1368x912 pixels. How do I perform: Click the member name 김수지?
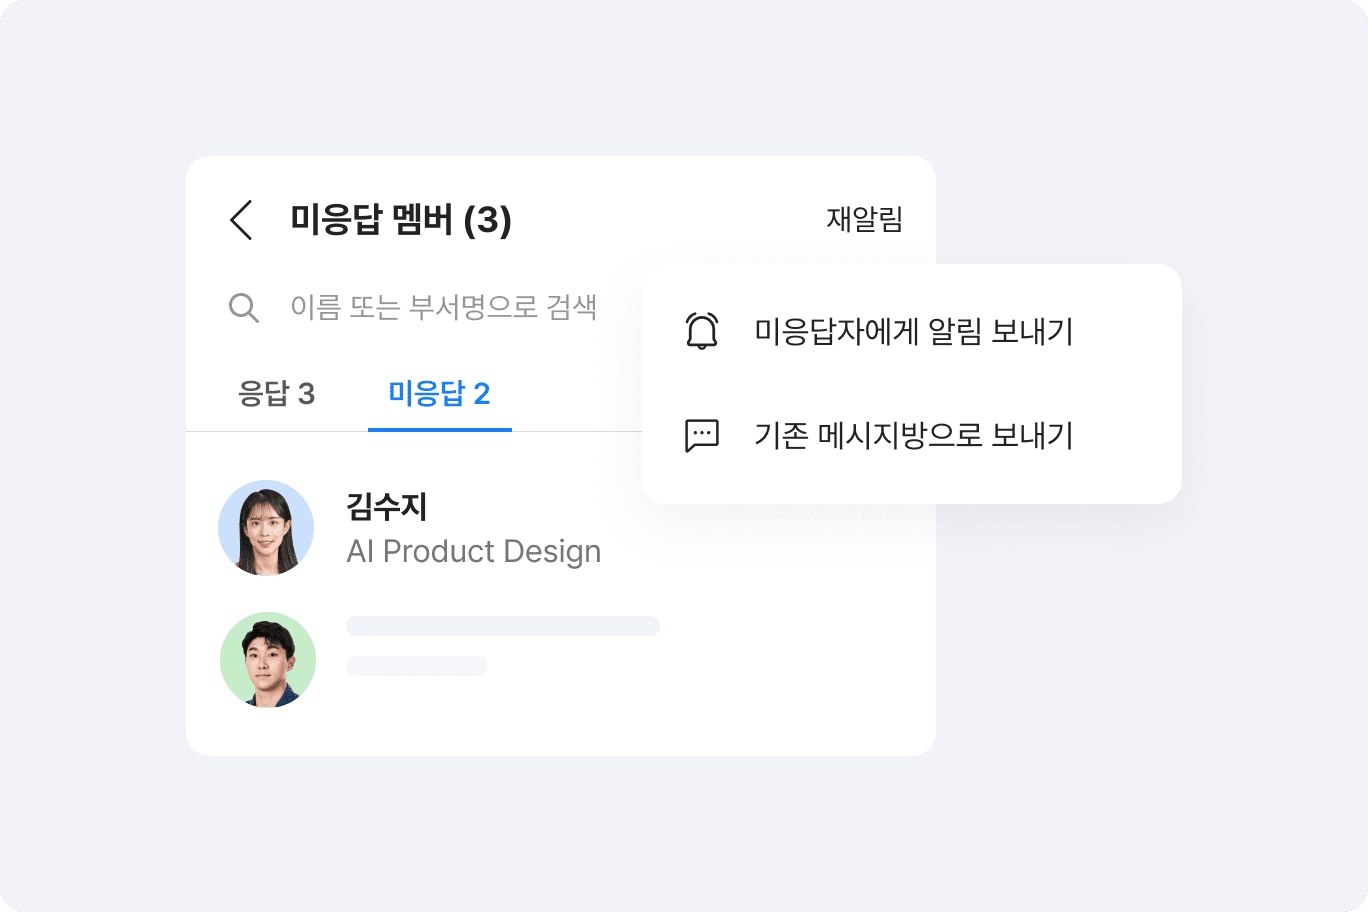point(387,507)
